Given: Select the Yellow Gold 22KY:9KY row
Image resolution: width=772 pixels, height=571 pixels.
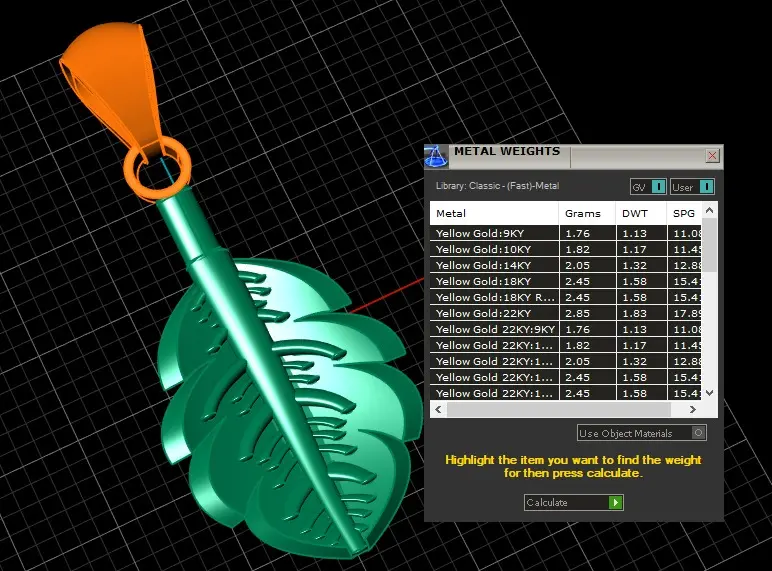Looking at the screenshot, I should (x=566, y=329).
